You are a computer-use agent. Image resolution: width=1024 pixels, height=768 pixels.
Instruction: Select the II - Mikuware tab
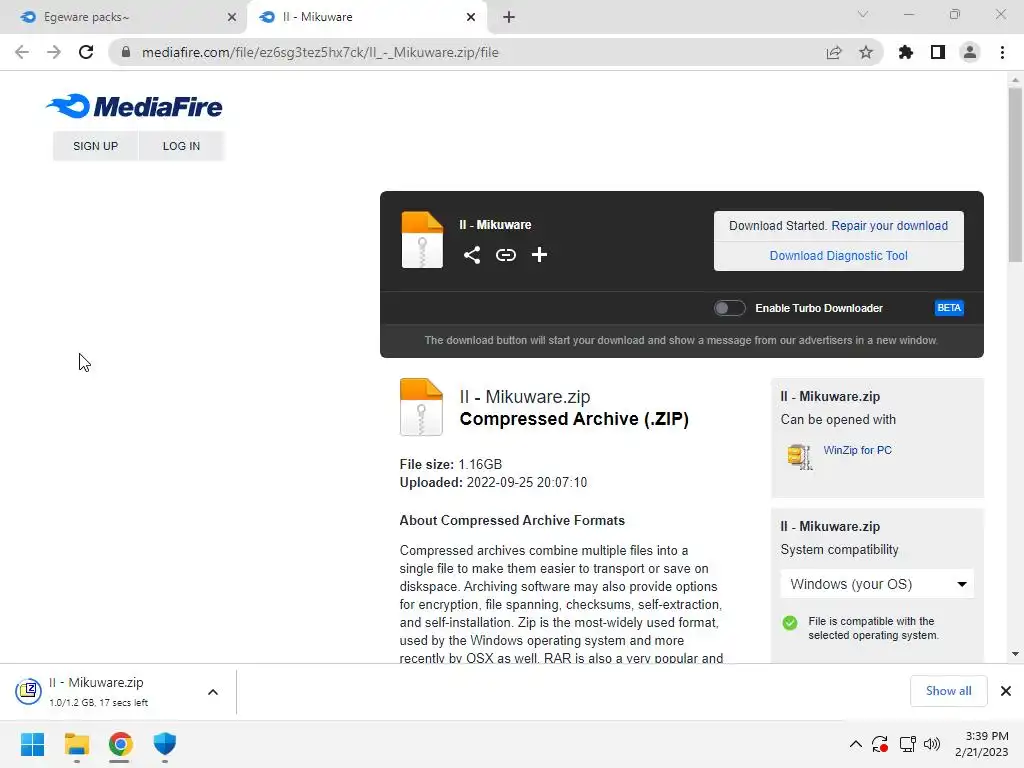[x=366, y=17]
